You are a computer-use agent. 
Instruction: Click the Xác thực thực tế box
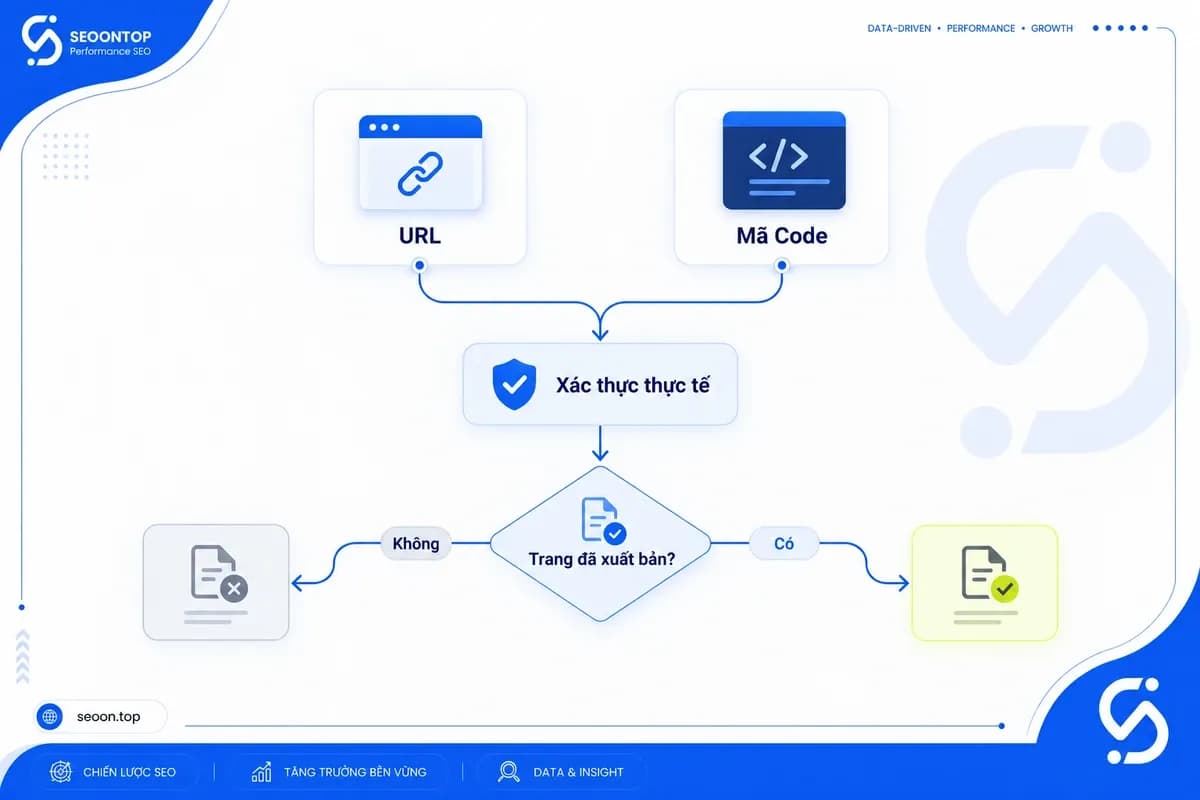[x=600, y=385]
